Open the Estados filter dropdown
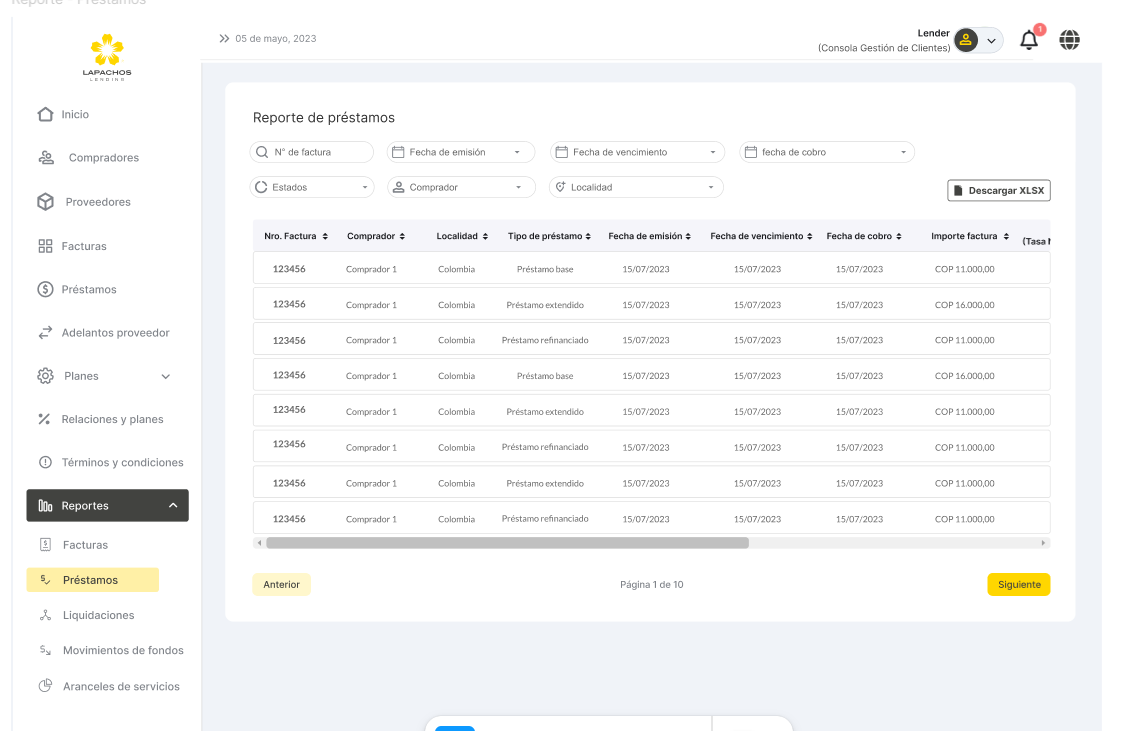 click(311, 187)
